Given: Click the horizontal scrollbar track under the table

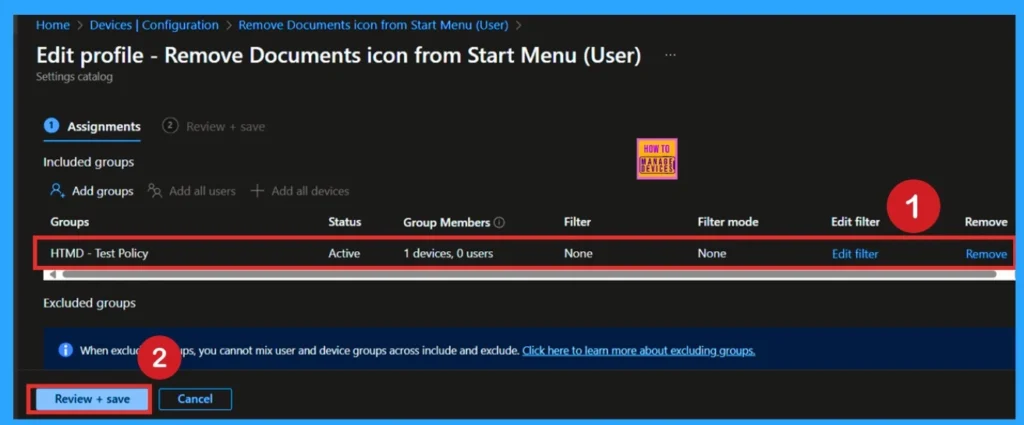Looking at the screenshot, I should point(529,274).
